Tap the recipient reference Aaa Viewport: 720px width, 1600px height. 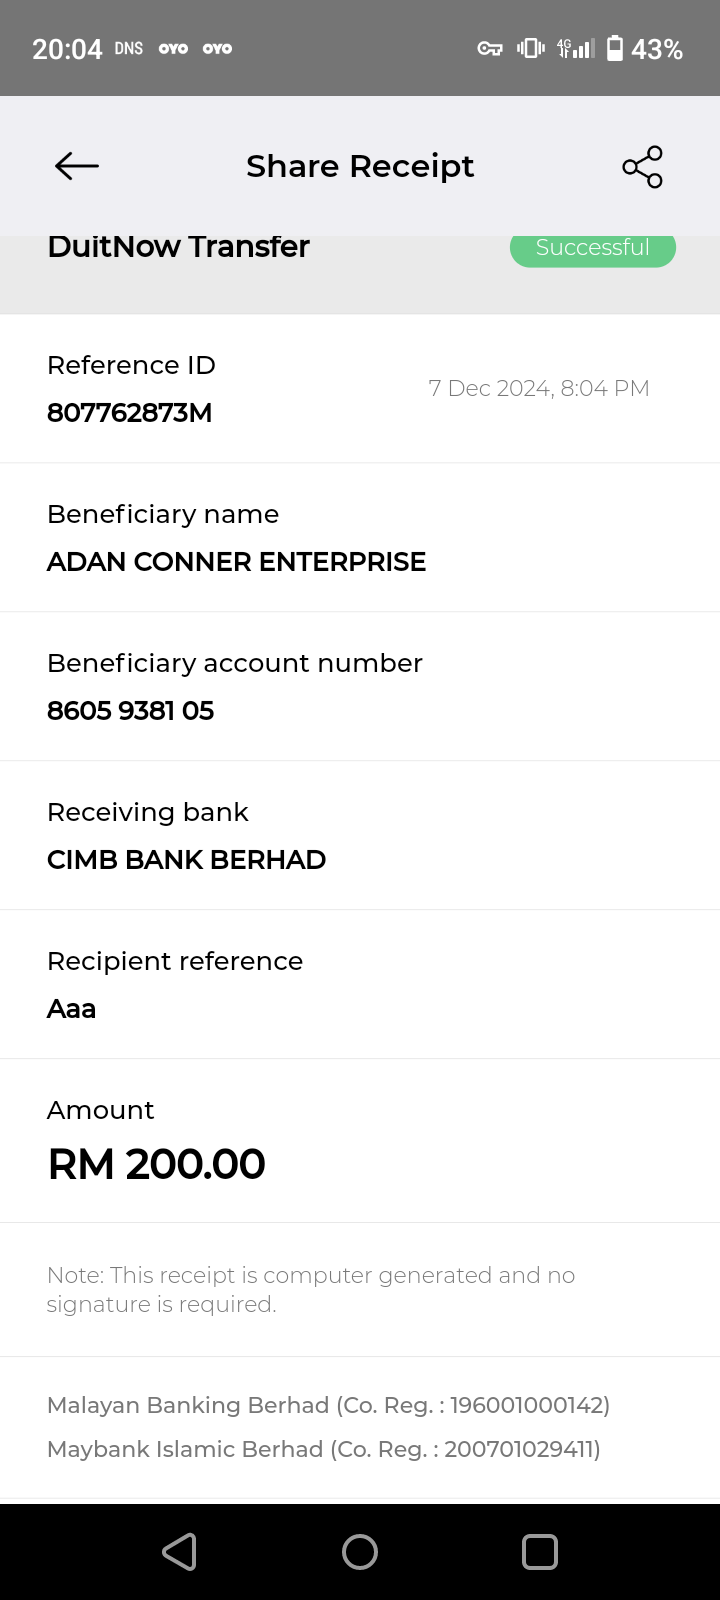click(x=71, y=1009)
